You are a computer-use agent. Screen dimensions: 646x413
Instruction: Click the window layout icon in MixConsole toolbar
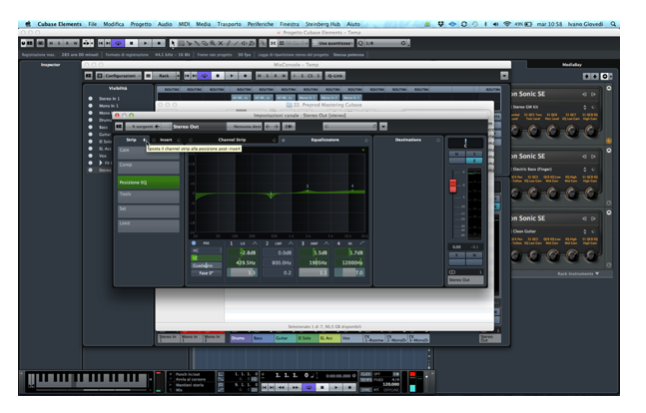tap(89, 76)
